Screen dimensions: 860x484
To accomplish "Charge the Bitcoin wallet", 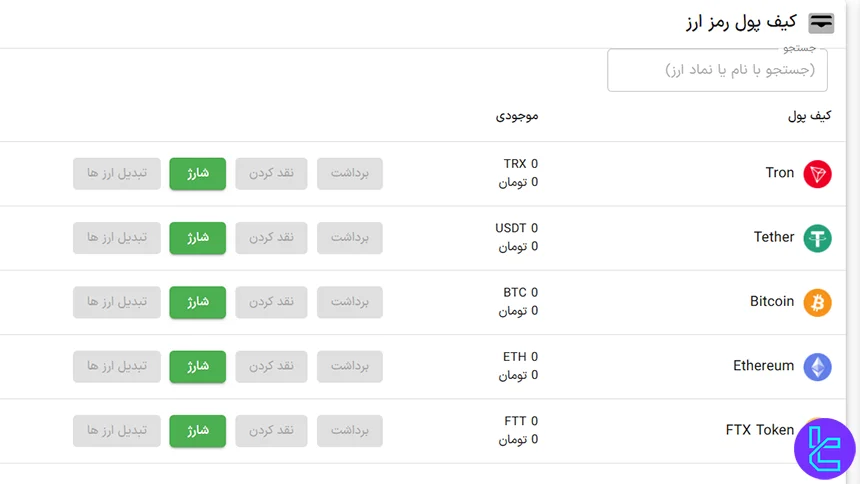I will tap(198, 302).
